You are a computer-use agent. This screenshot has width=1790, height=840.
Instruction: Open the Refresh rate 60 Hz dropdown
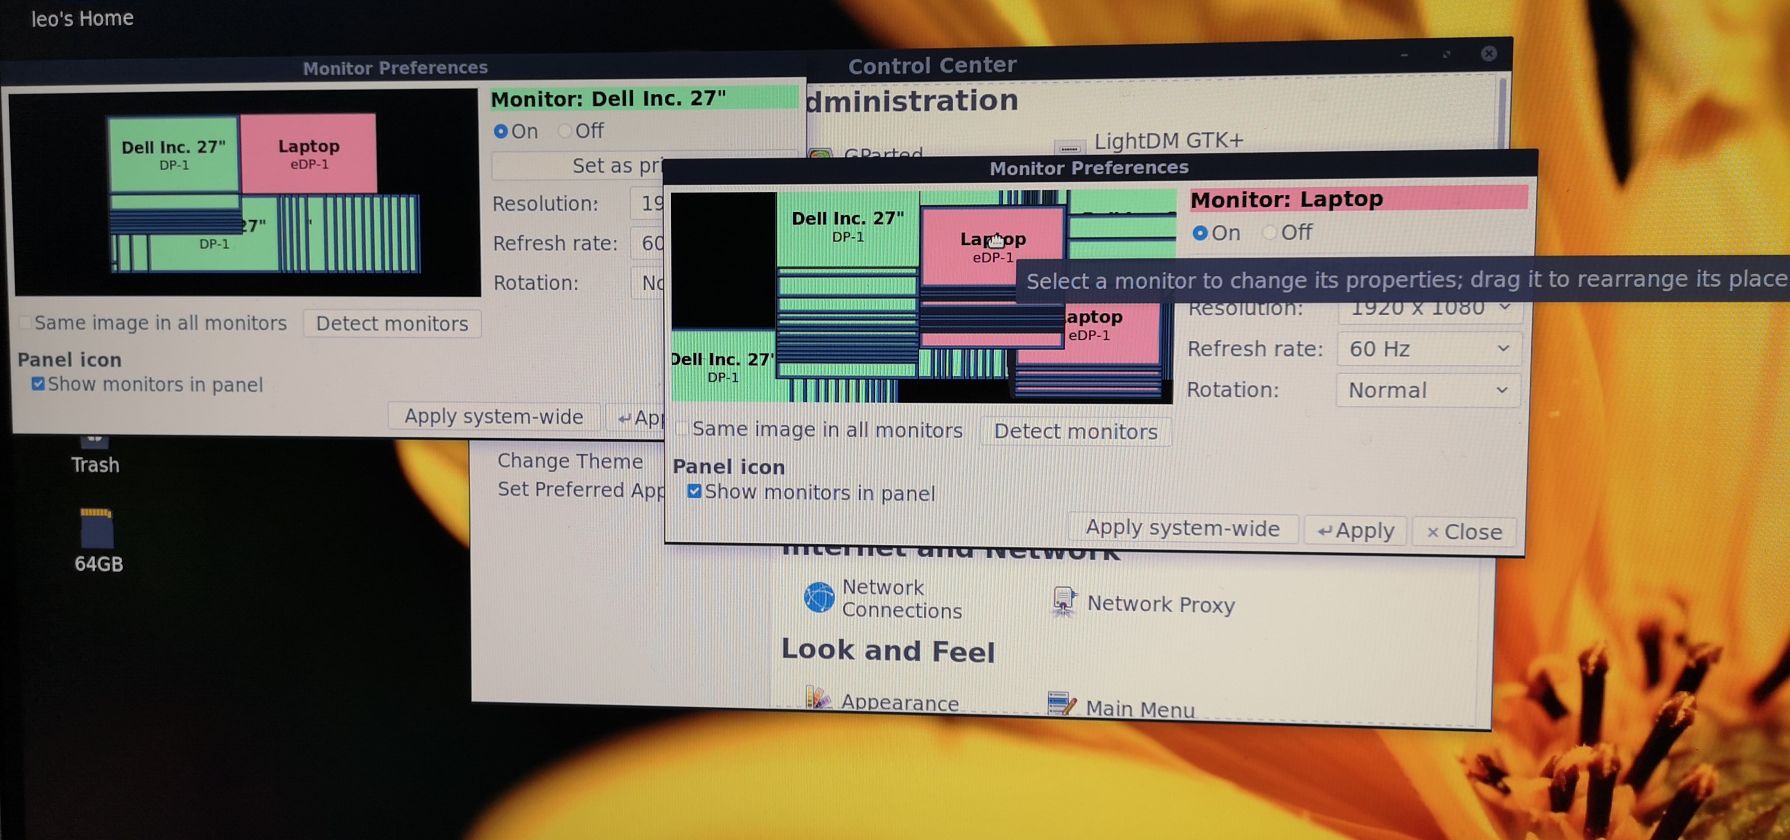point(1428,349)
